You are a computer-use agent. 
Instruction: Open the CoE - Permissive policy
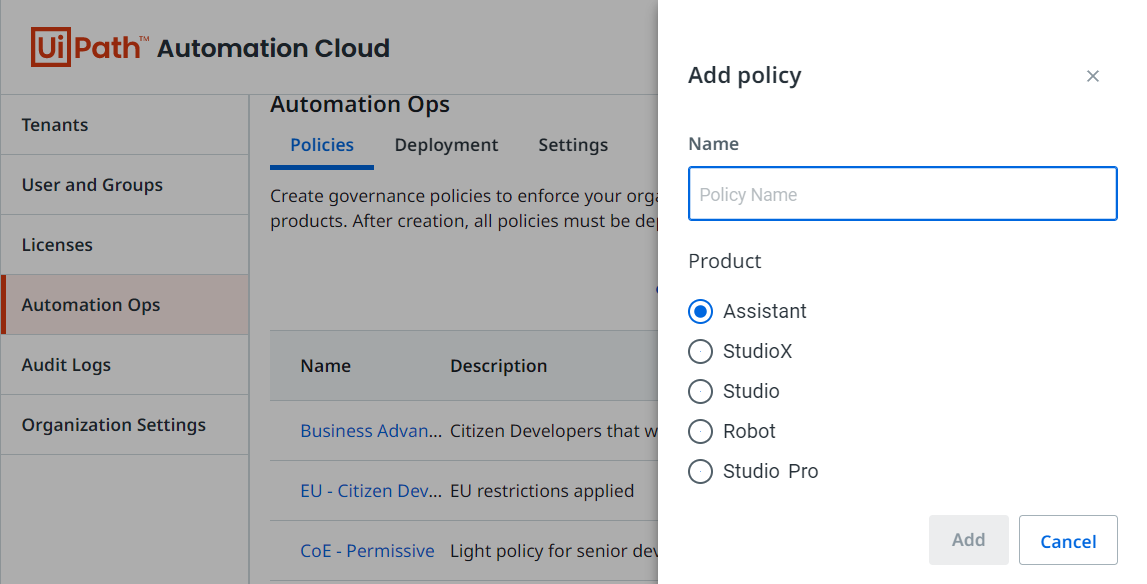pyautogui.click(x=367, y=551)
